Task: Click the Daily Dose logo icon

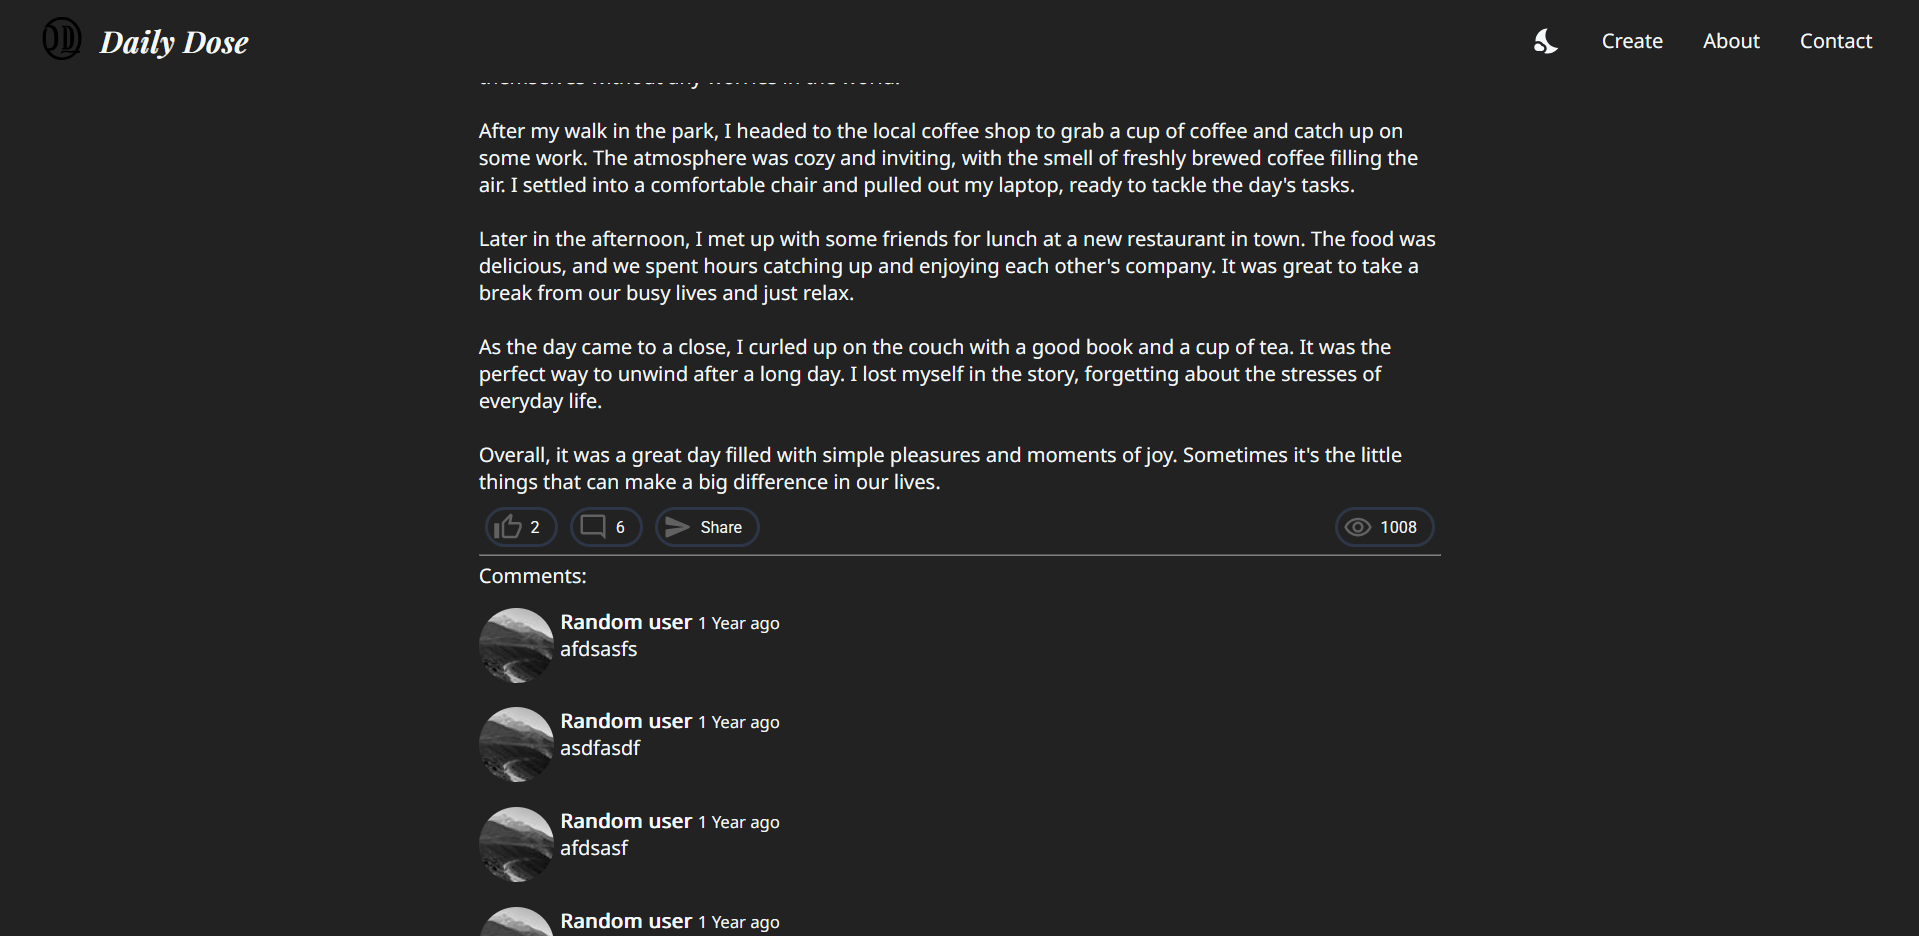Action: click(61, 40)
